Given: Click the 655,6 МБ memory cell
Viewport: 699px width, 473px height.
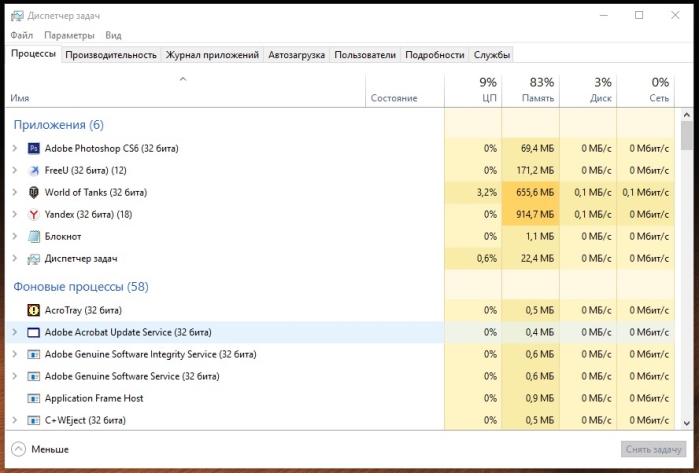Looking at the screenshot, I should pos(530,193).
